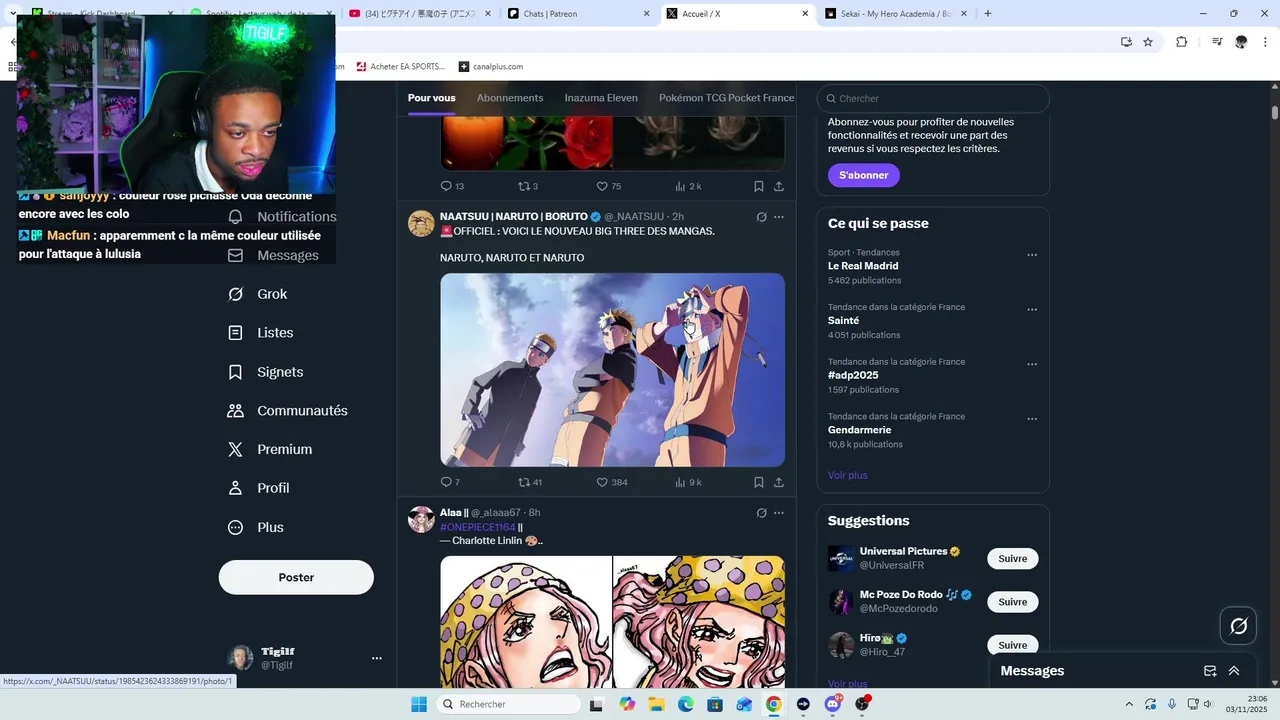Image resolution: width=1280 pixels, height=720 pixels.
Task: Like the top post with 75 likes
Action: click(602, 186)
